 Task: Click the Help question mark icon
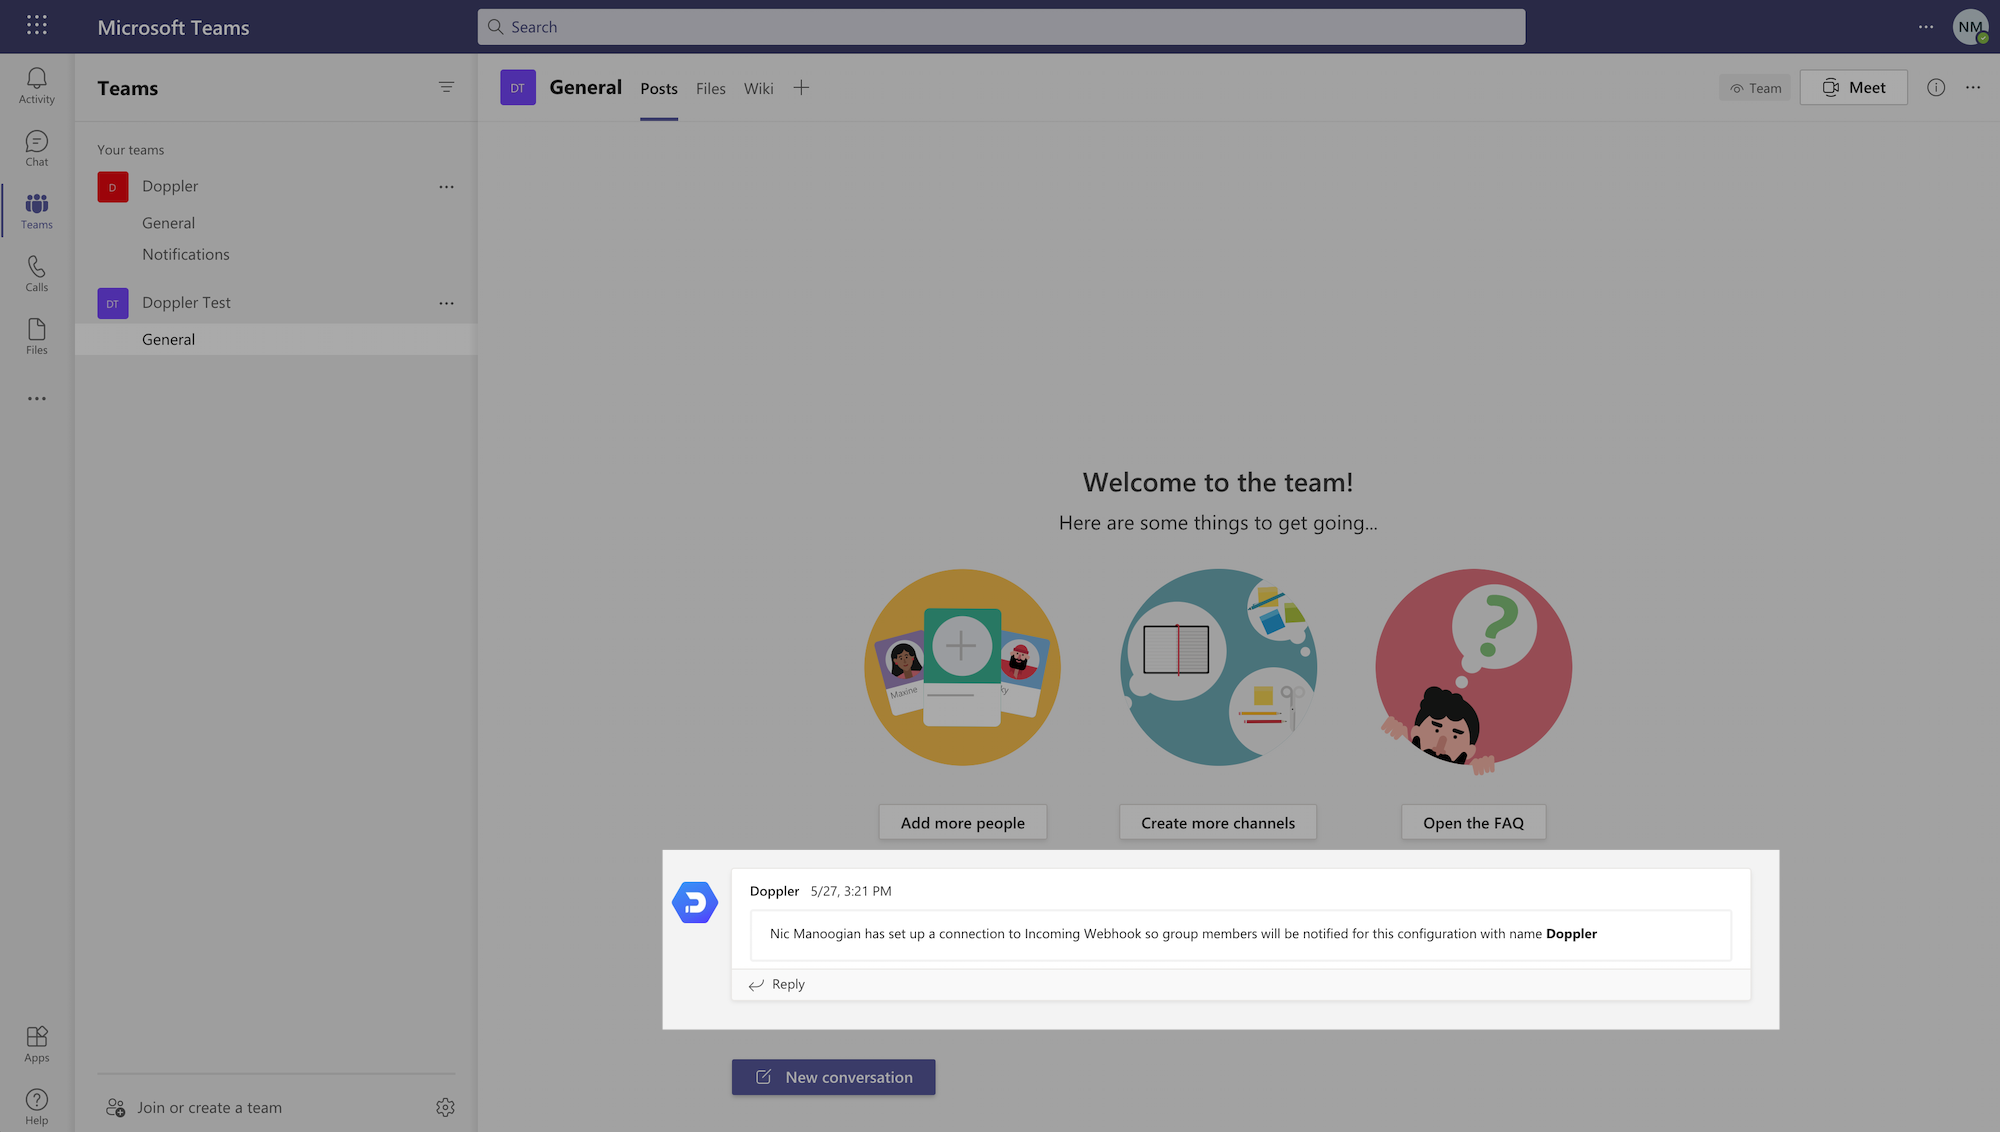click(x=36, y=1106)
